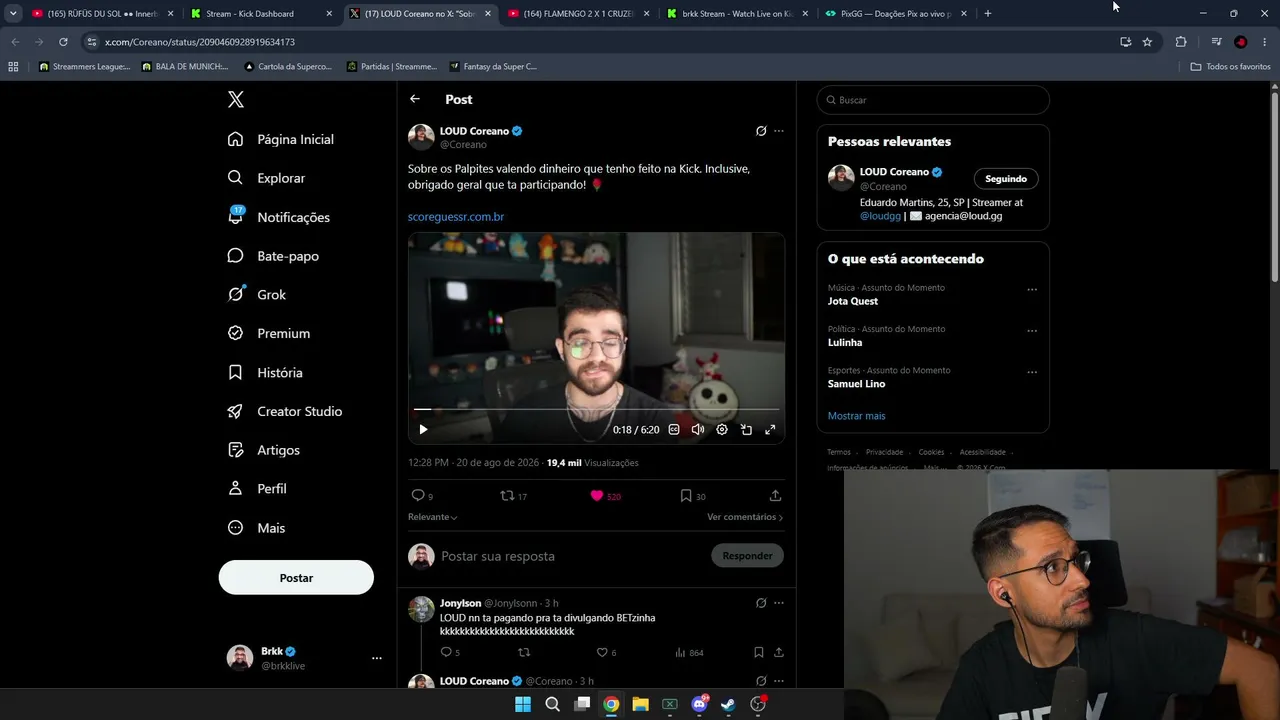
Task: Open the Samuel Lino trending topic
Action: (856, 384)
